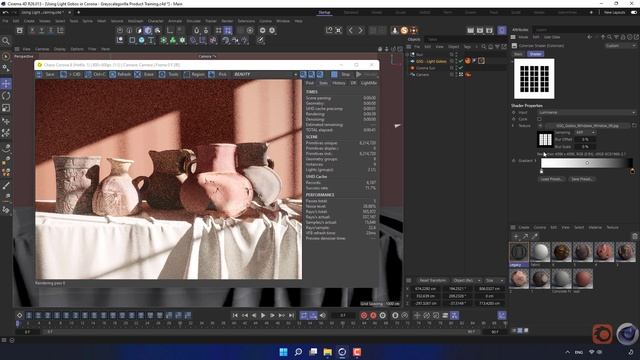Switch to LightMix tab in VFB side panel
The image size is (640, 360).
click(x=369, y=83)
